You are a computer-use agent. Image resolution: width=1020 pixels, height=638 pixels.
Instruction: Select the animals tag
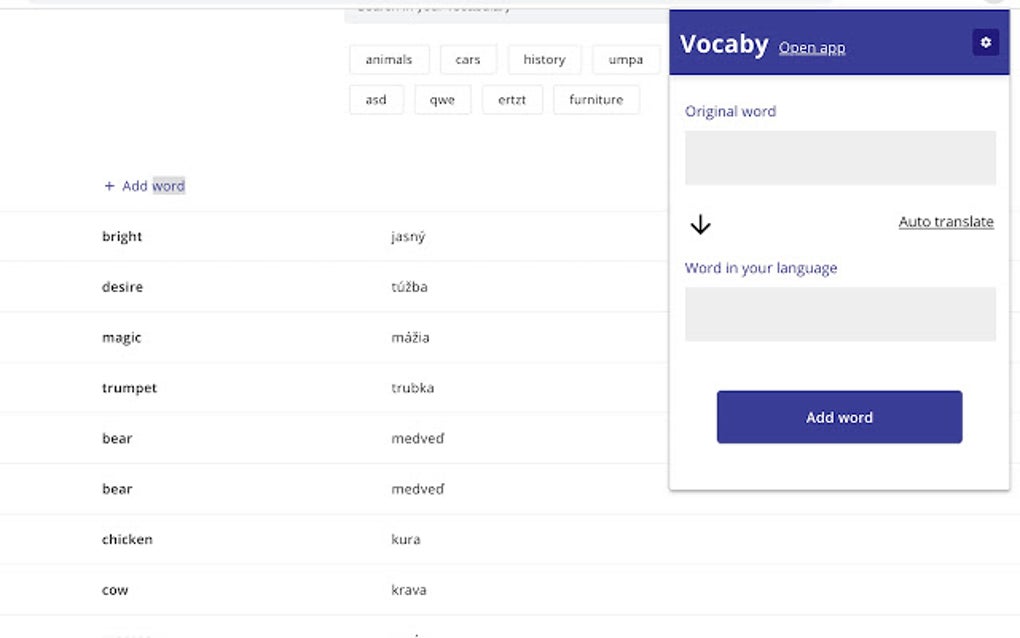coord(389,60)
